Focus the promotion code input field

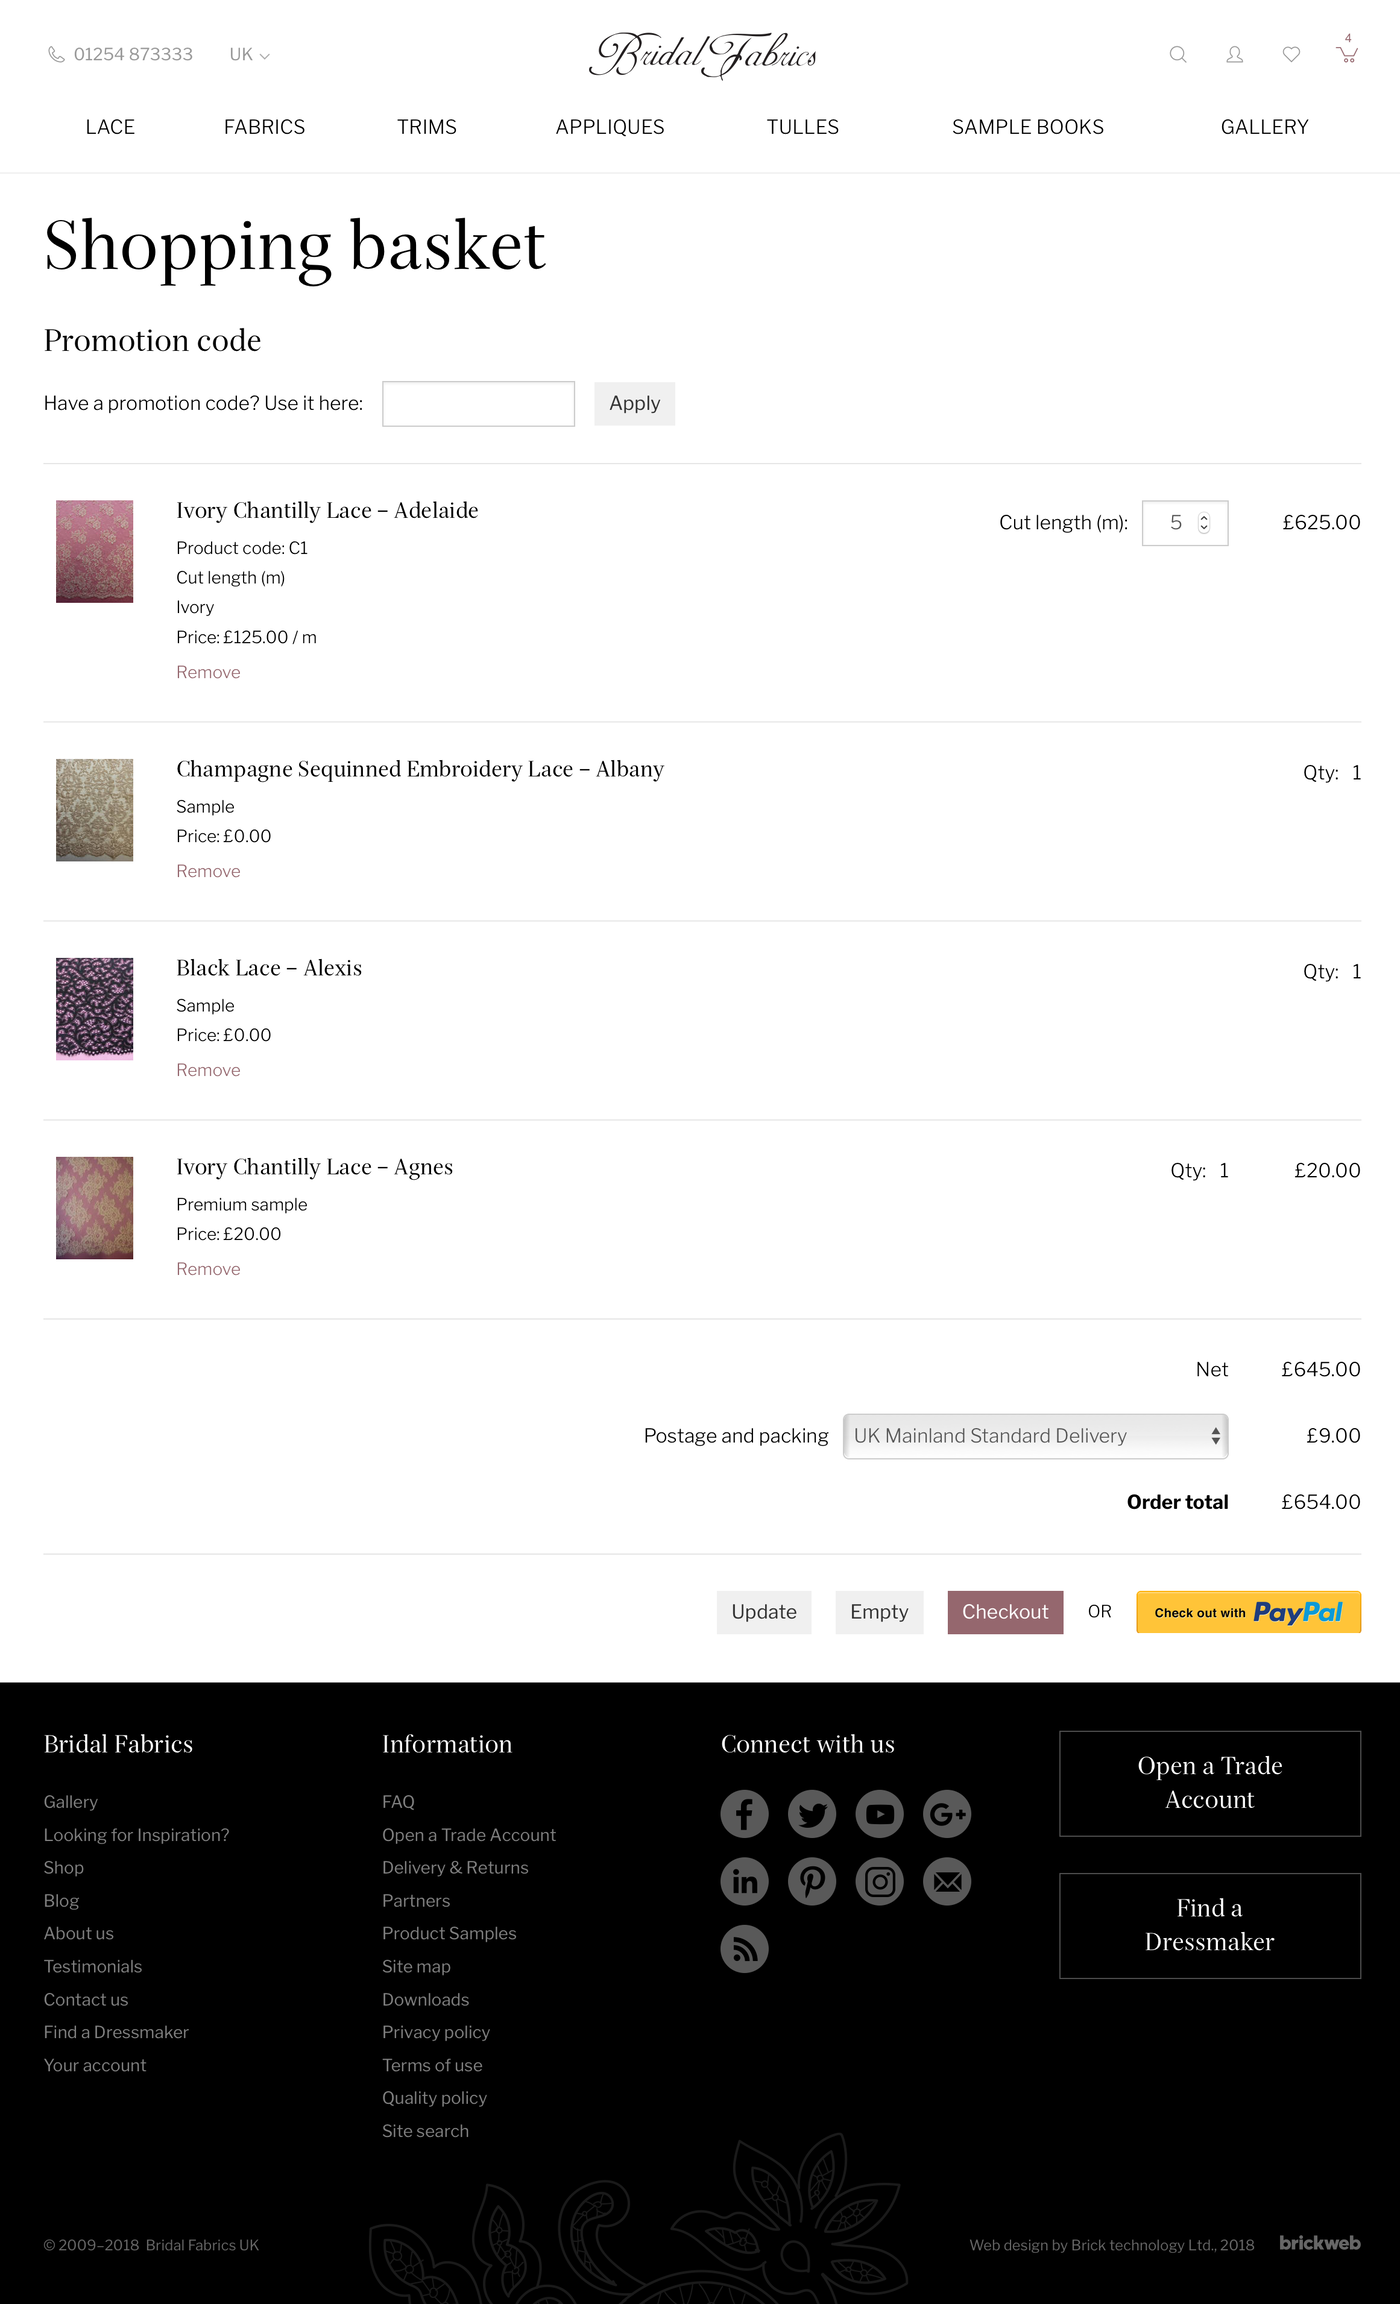point(478,404)
